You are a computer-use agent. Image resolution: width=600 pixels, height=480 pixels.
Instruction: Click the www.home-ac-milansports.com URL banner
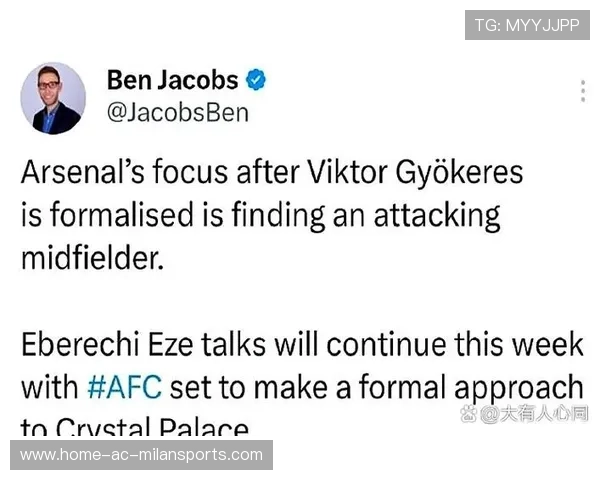coord(142,455)
